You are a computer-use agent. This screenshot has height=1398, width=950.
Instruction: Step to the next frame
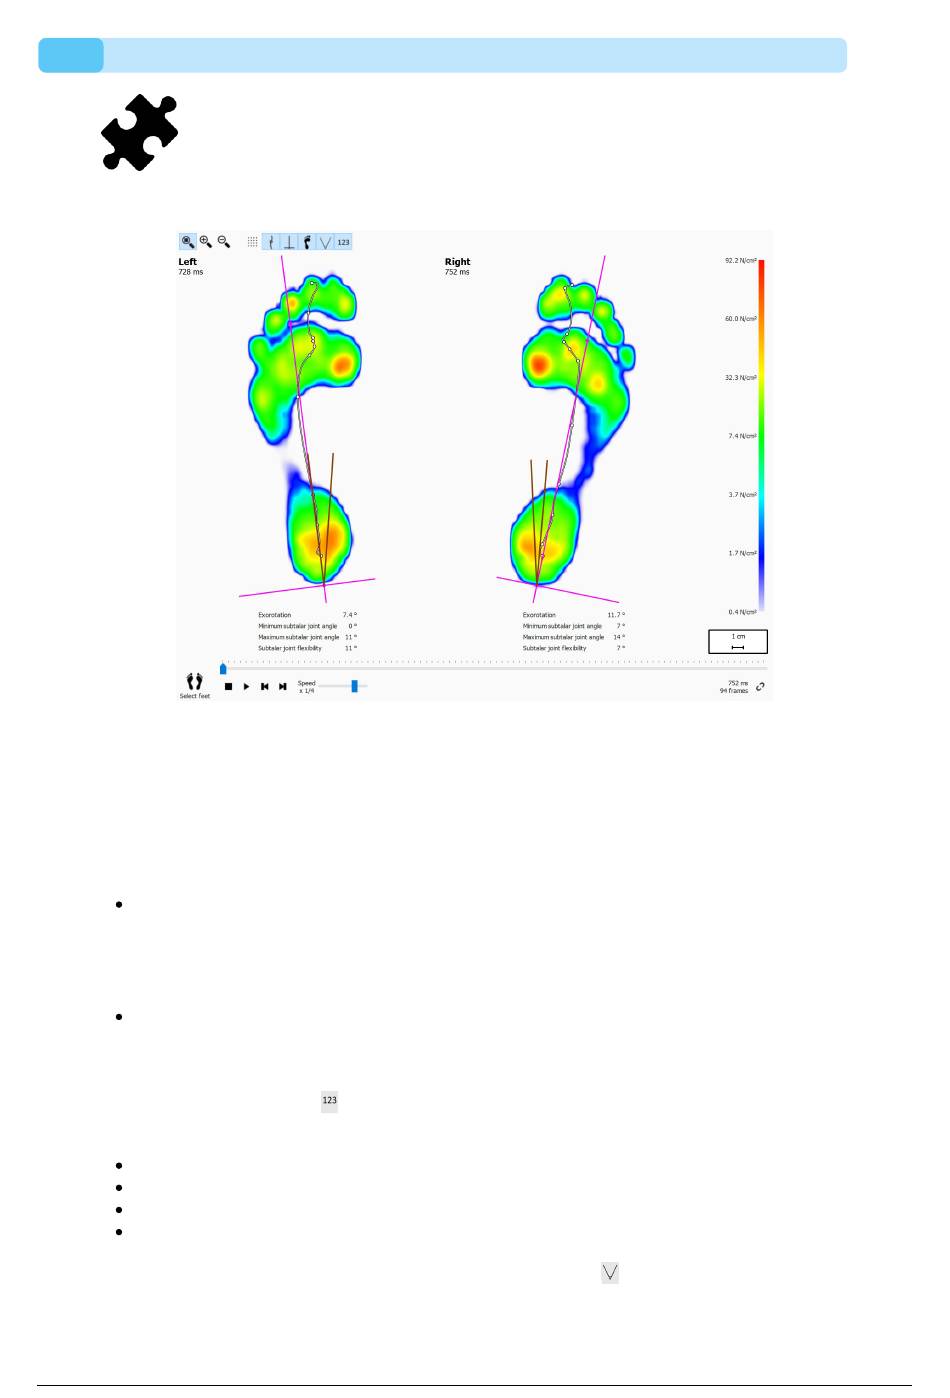tap(283, 687)
